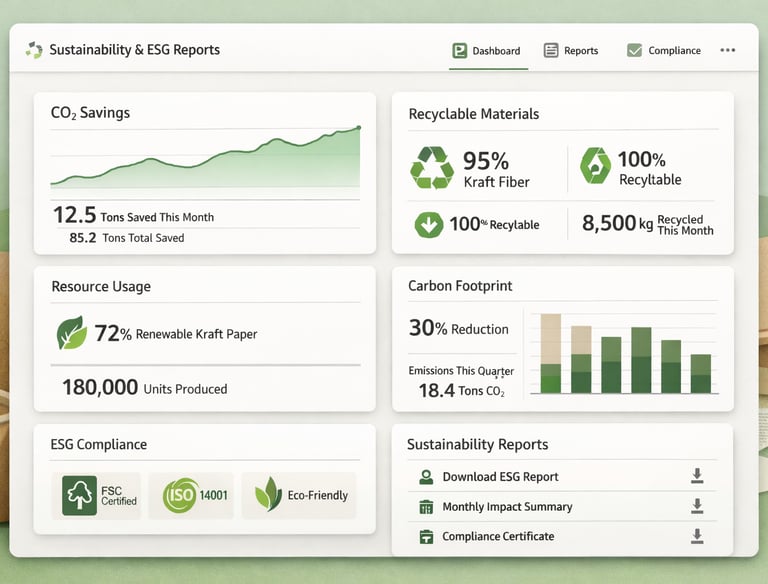This screenshot has width=768, height=584.
Task: Open the Compliance tab
Action: click(664, 50)
